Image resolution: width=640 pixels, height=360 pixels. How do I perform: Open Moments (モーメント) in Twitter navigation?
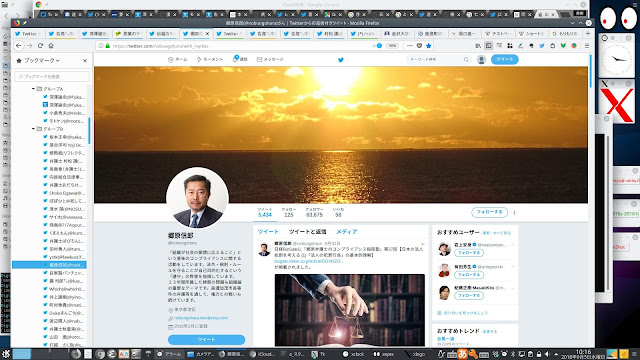210,60
